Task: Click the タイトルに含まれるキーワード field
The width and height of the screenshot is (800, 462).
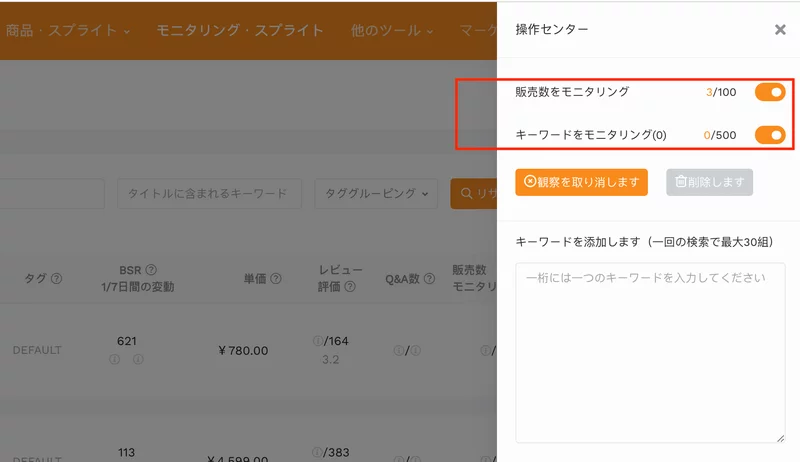Action: 209,194
